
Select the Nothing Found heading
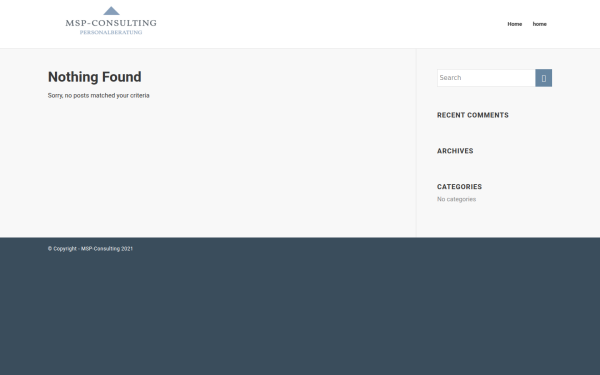[95, 77]
